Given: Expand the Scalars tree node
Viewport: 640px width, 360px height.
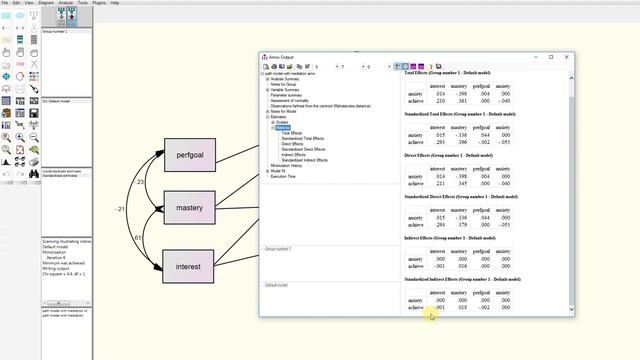Looking at the screenshot, I should pos(273,122).
